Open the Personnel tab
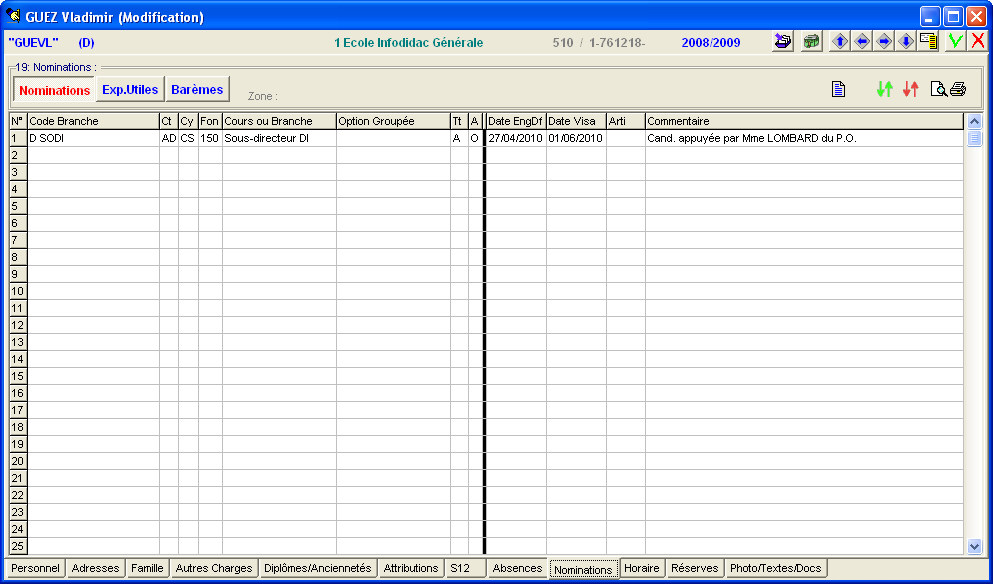The height and width of the screenshot is (584, 993). tap(35, 568)
